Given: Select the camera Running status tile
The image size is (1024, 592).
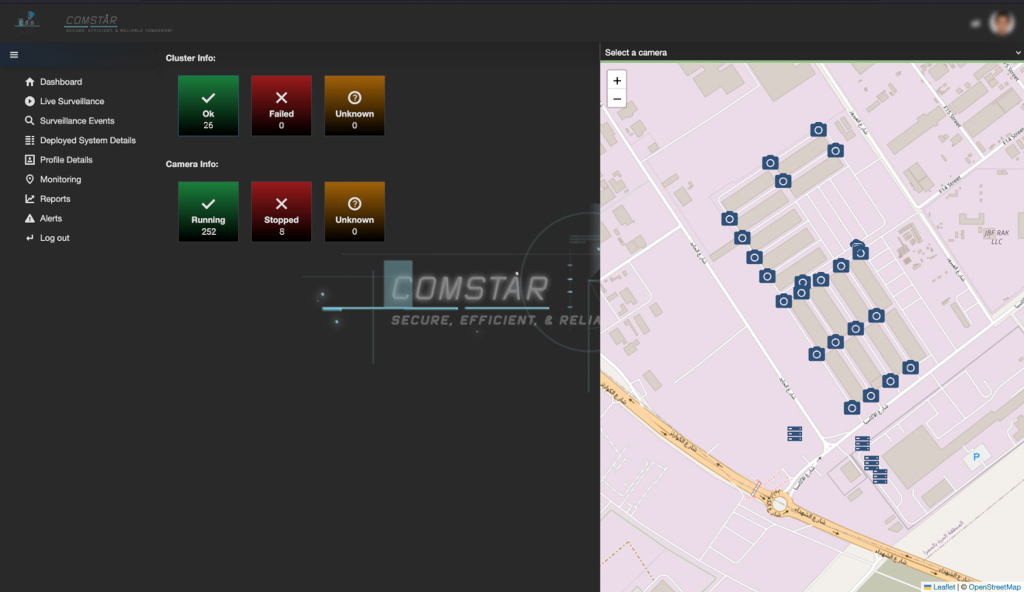Looking at the screenshot, I should [x=208, y=211].
